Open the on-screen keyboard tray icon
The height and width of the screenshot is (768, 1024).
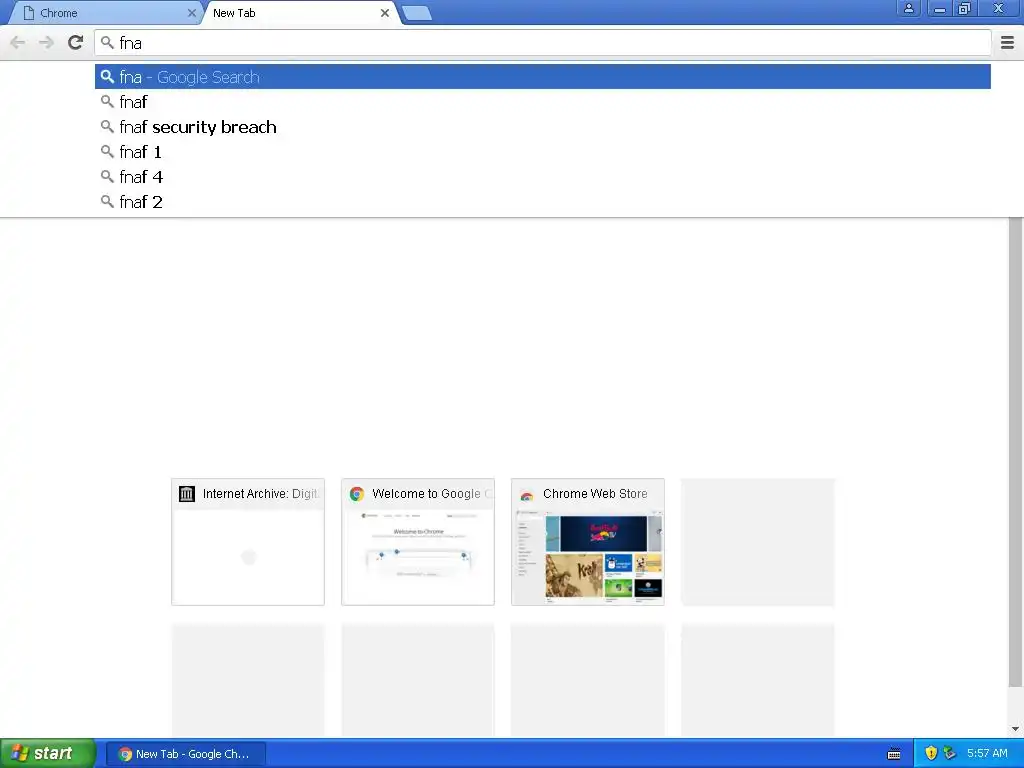[894, 754]
